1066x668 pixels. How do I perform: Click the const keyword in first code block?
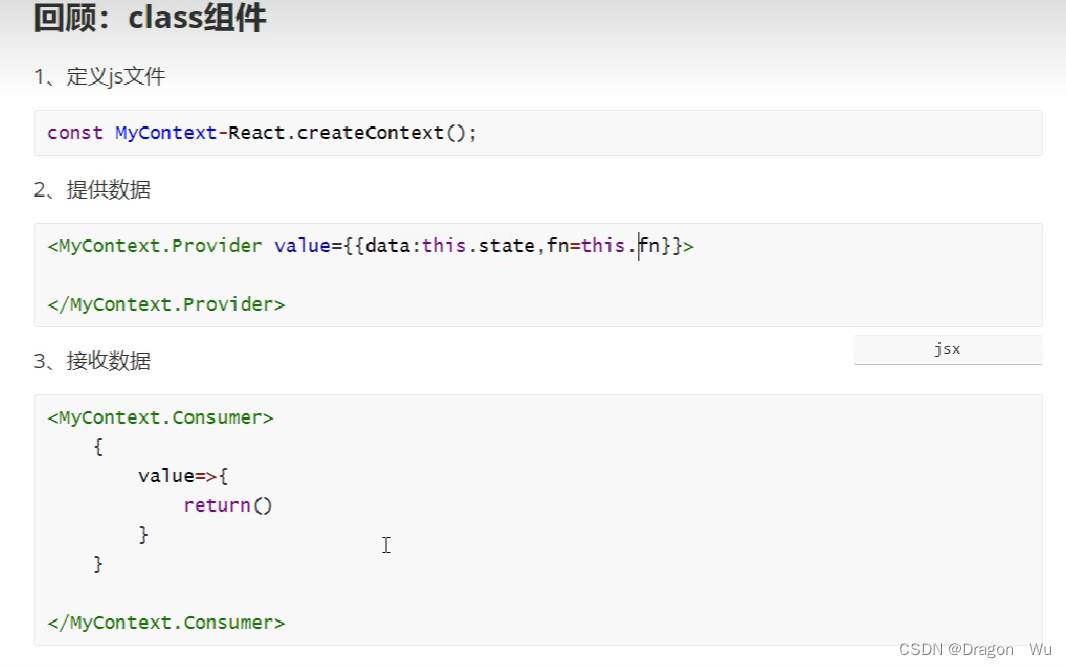[75, 133]
